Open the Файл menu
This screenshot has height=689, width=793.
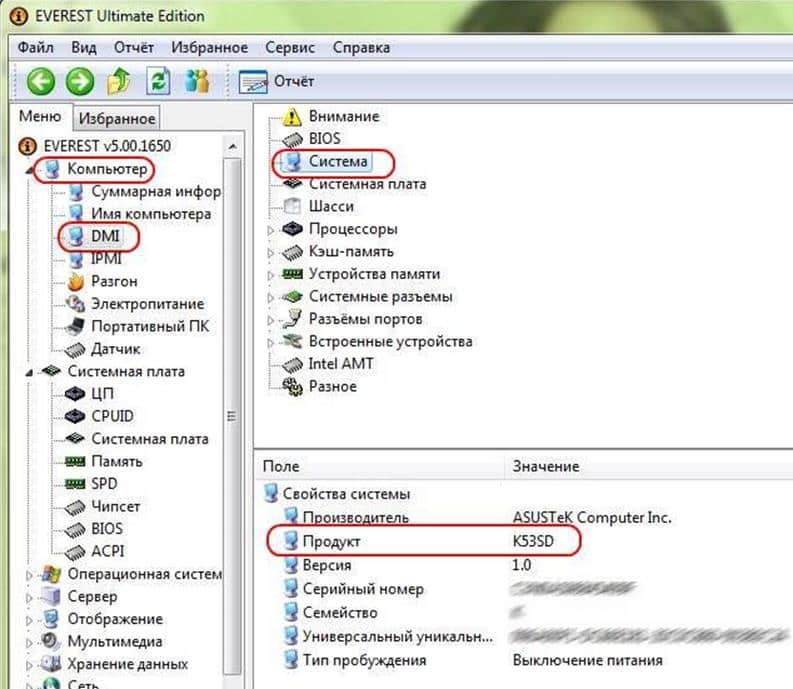tap(35, 47)
